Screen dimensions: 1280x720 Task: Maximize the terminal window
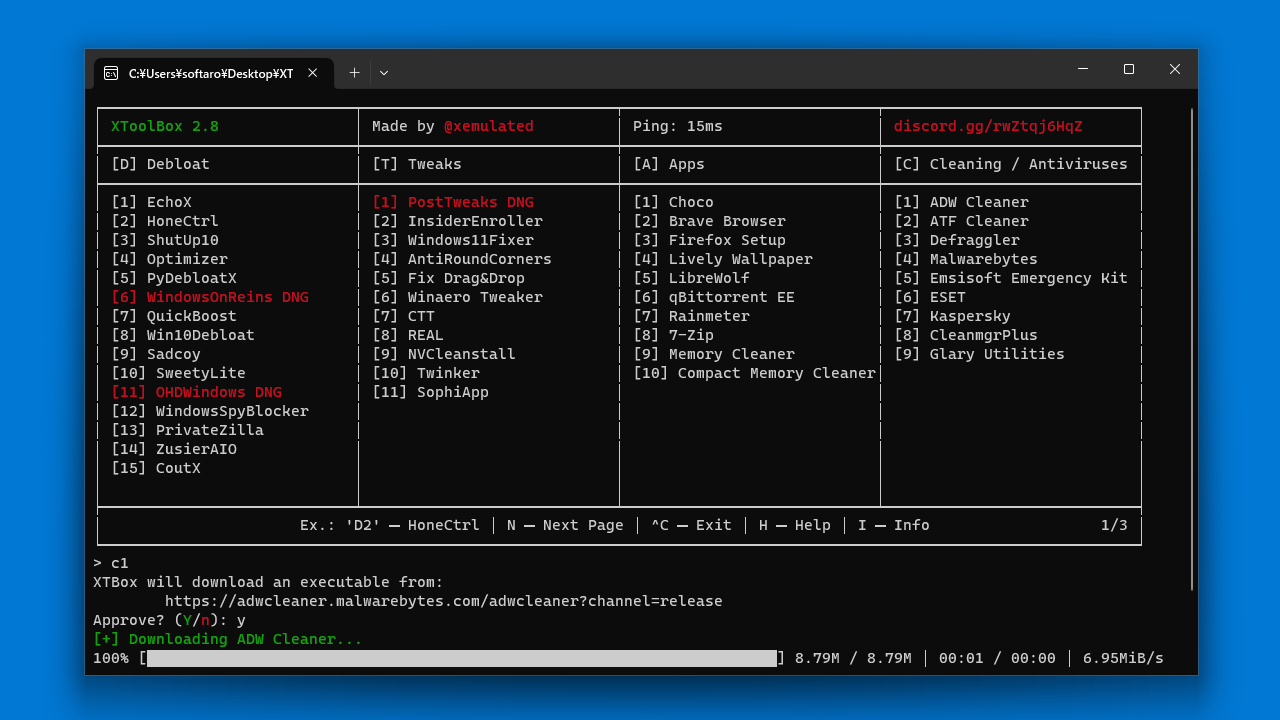tap(1129, 69)
